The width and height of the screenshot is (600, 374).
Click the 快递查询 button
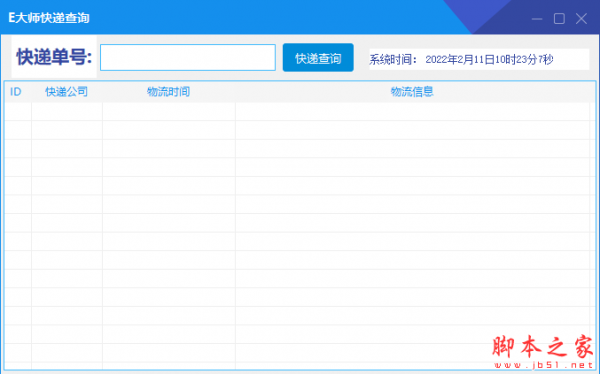coord(318,58)
